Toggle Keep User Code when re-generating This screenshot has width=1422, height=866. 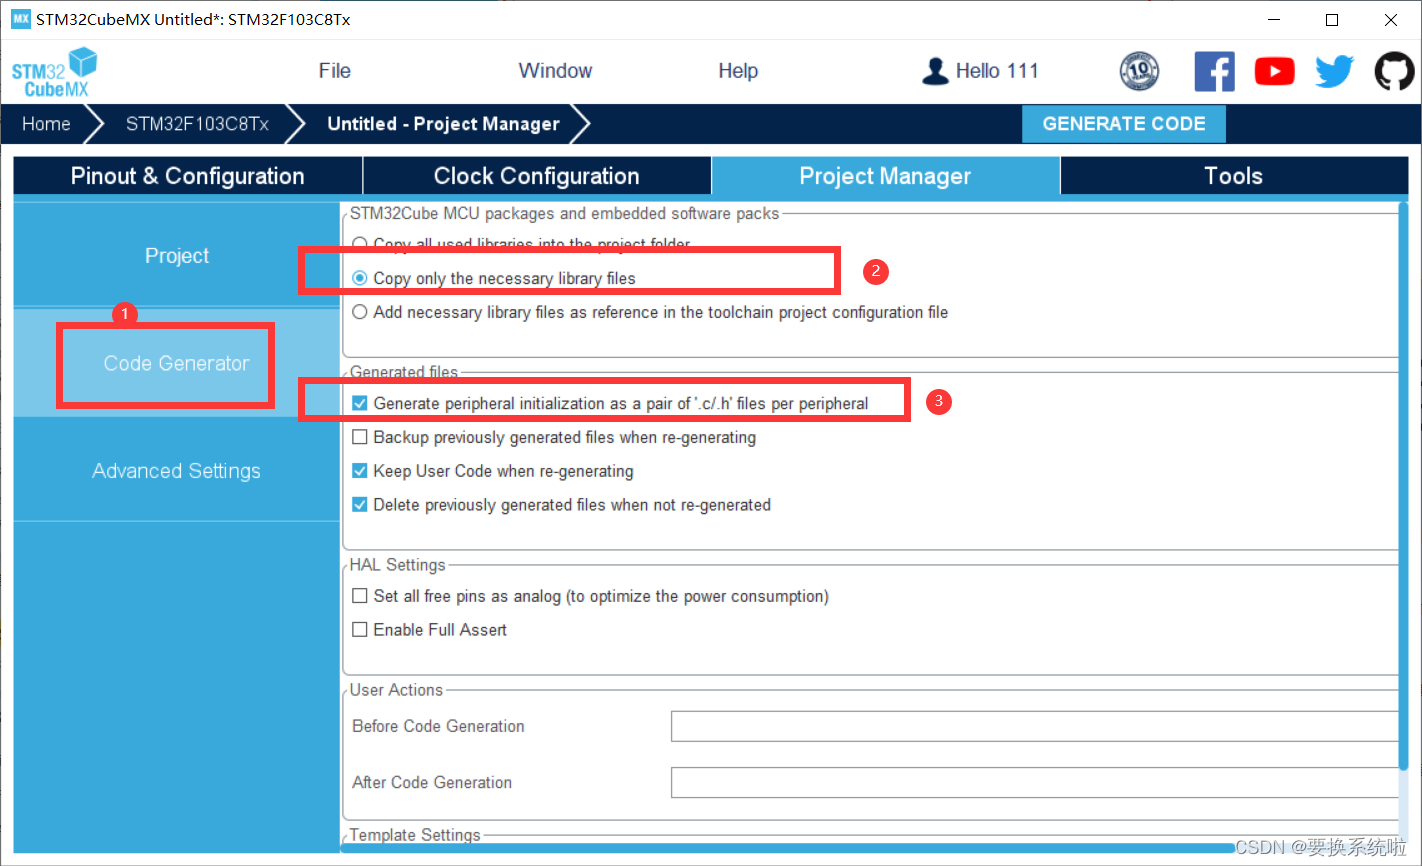(360, 471)
